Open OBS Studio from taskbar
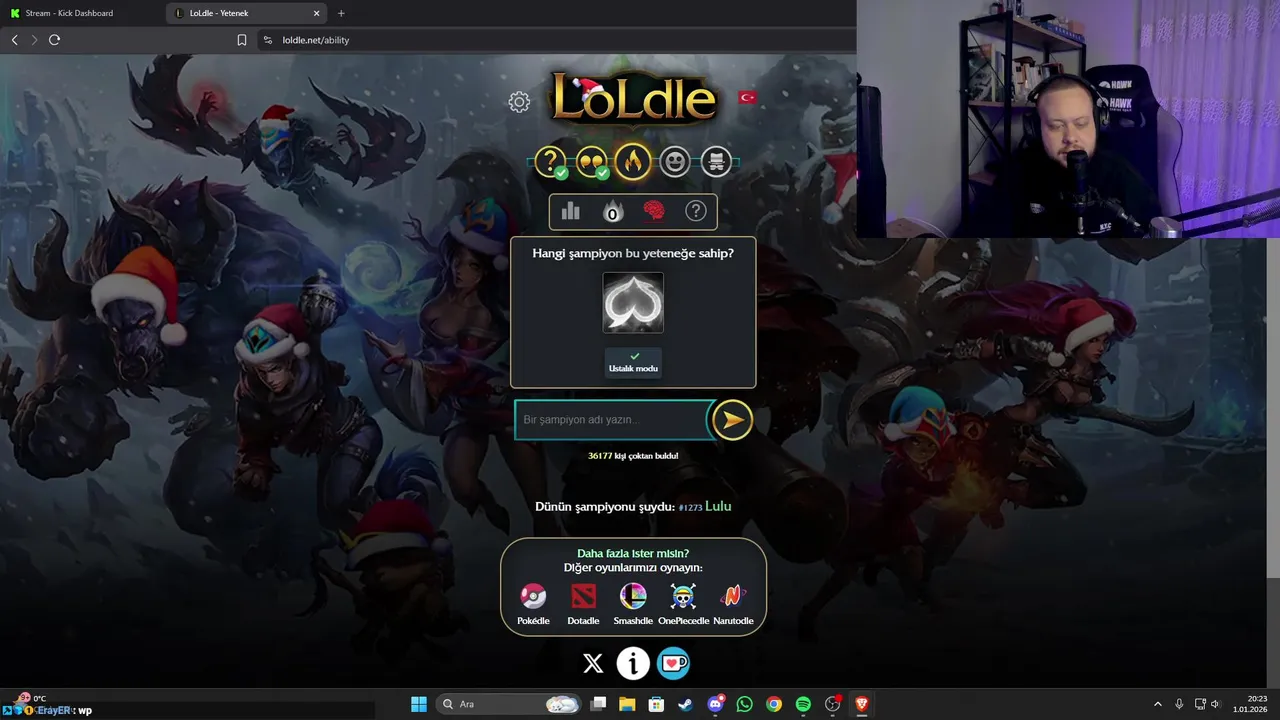Screen dimensions: 1280x720 coord(832,704)
